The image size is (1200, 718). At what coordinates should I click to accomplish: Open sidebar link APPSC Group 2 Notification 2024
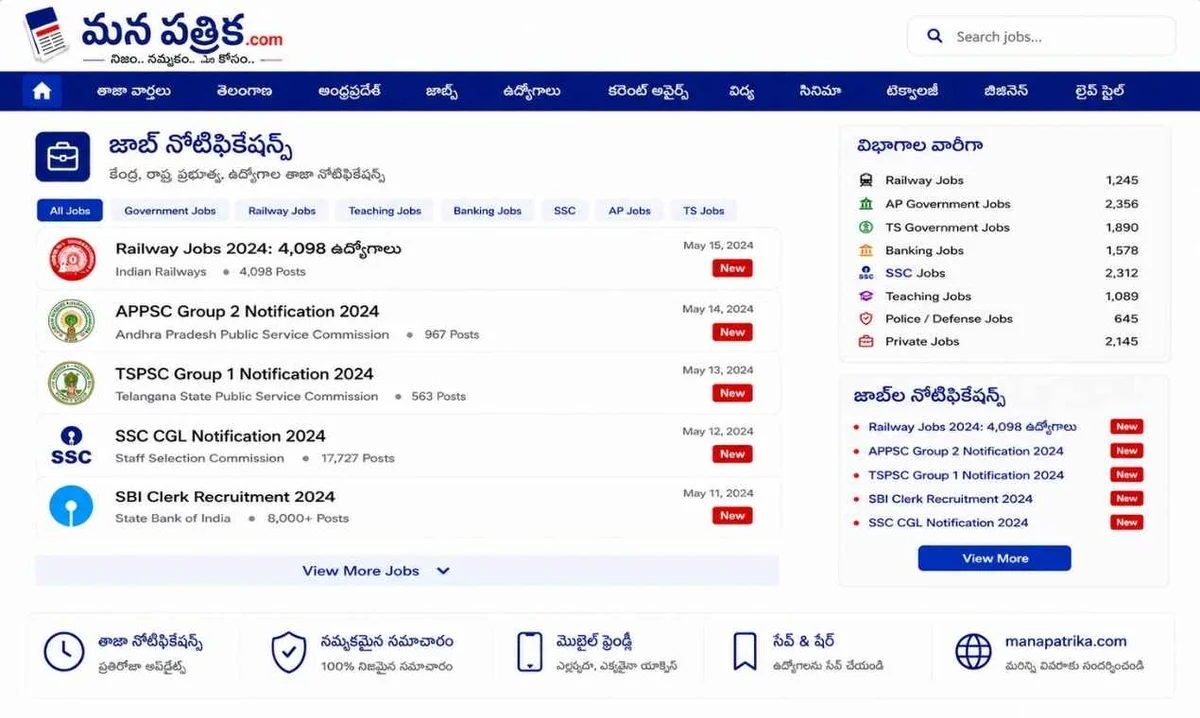pyautogui.click(x=966, y=451)
